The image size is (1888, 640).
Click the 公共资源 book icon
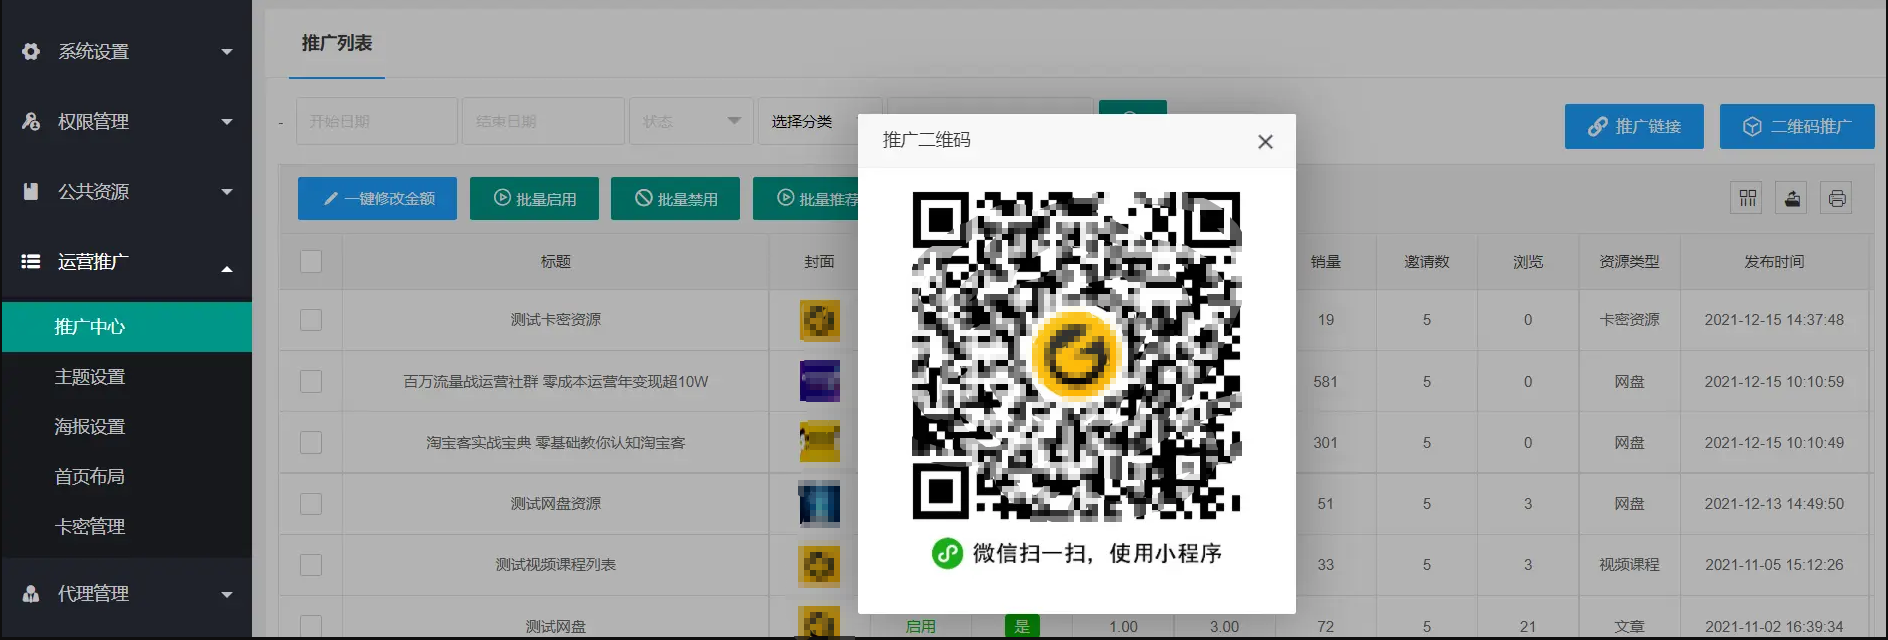31,191
